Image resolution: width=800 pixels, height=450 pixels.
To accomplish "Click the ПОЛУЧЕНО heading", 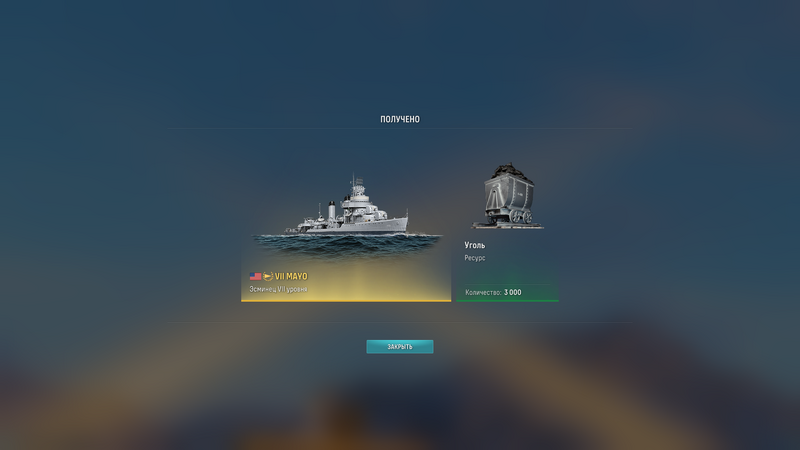I will click(400, 119).
